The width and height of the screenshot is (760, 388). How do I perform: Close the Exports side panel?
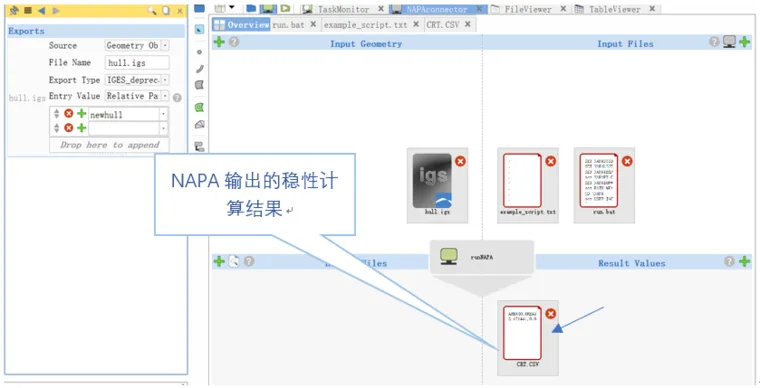180,11
